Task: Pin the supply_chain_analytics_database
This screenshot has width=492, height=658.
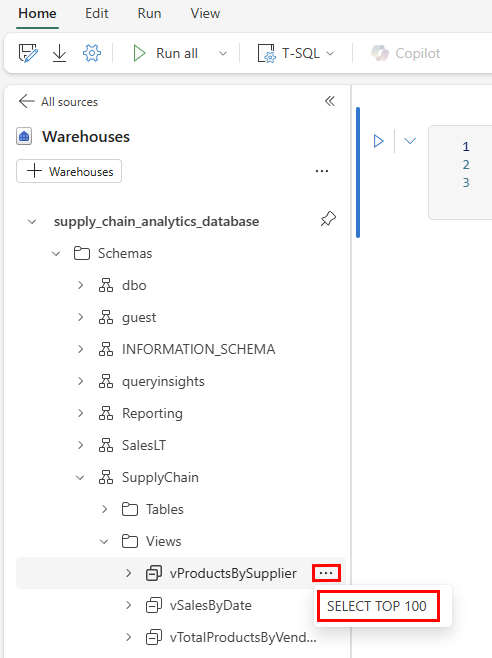Action: [x=328, y=219]
